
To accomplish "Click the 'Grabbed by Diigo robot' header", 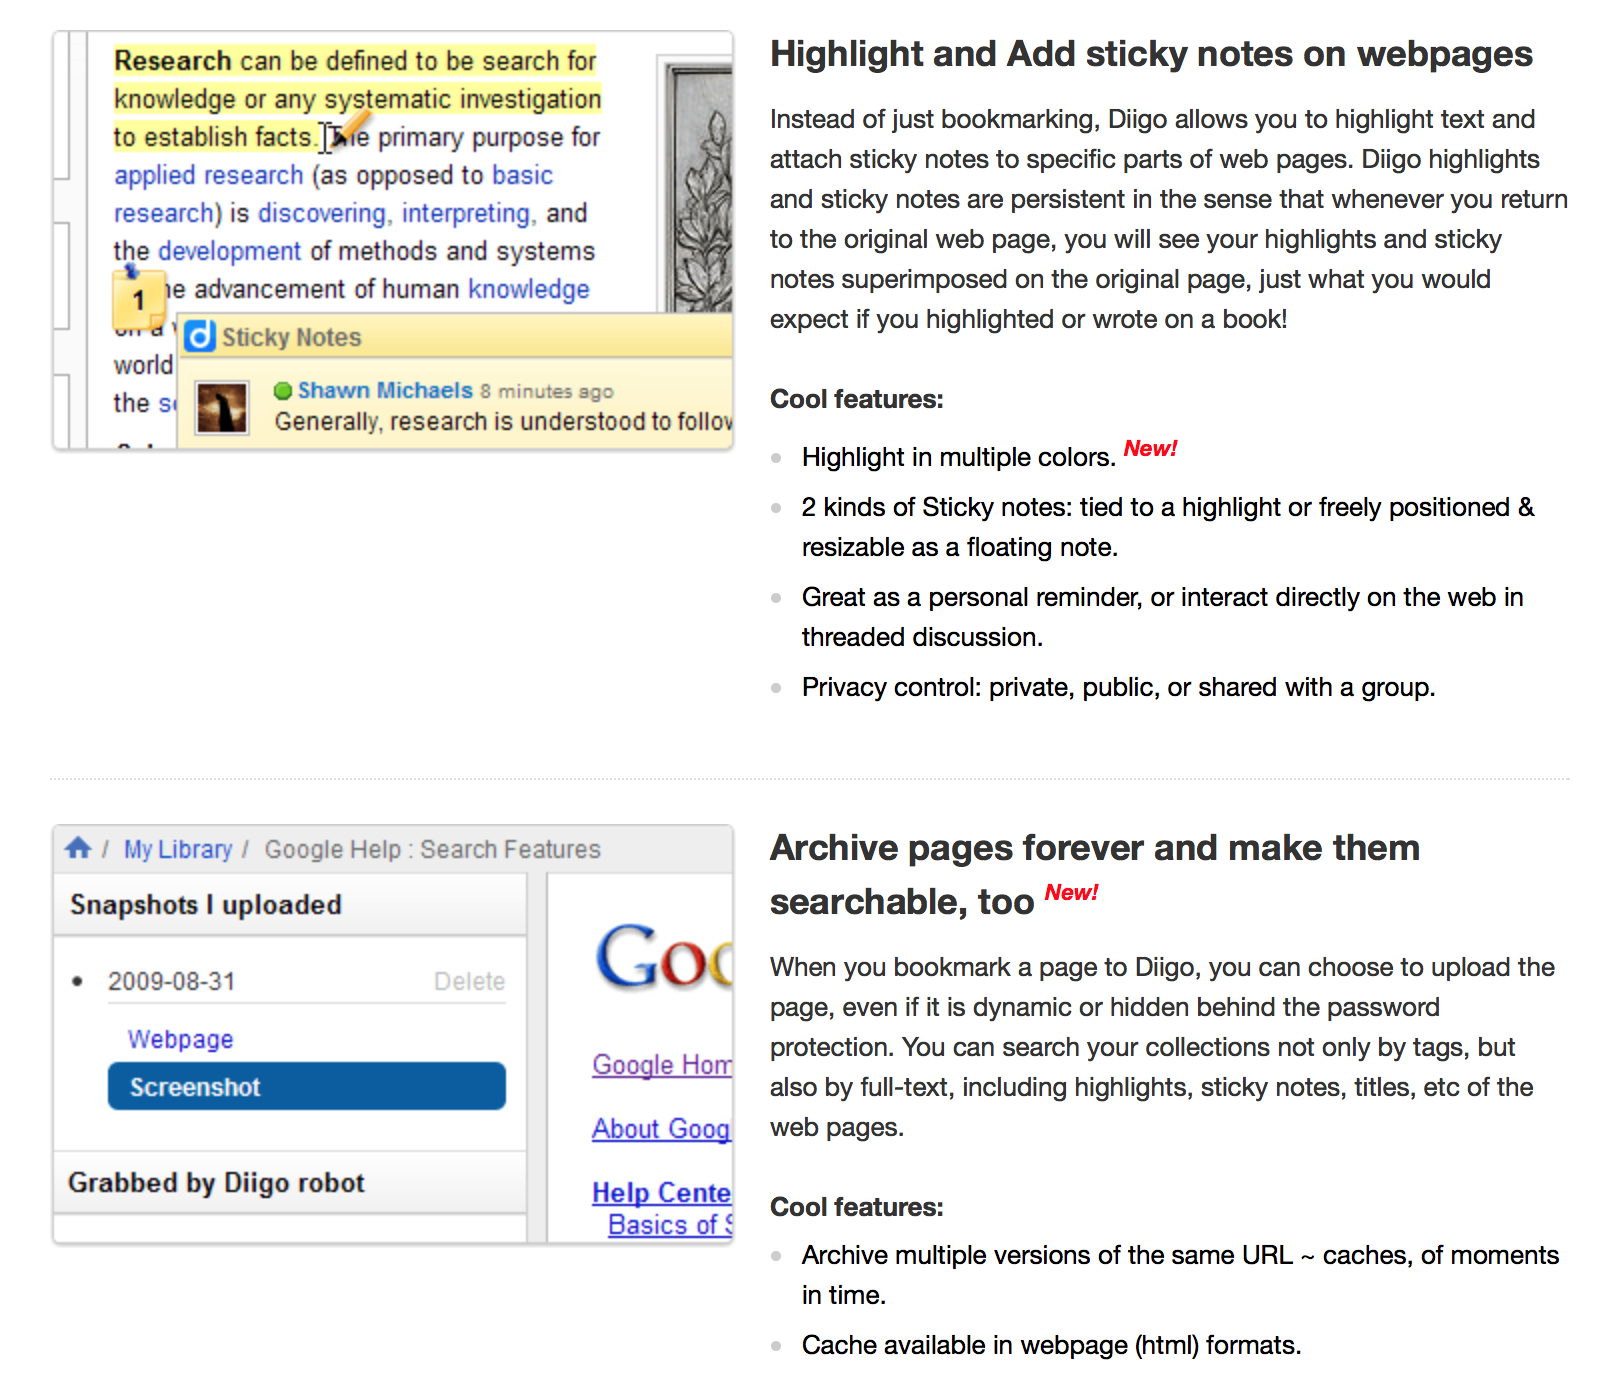I will tap(216, 1182).
